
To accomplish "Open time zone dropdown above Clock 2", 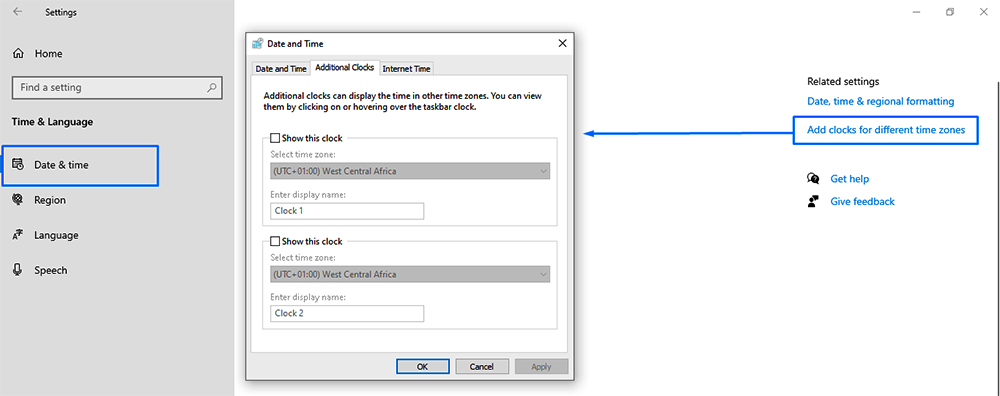I will [410, 274].
